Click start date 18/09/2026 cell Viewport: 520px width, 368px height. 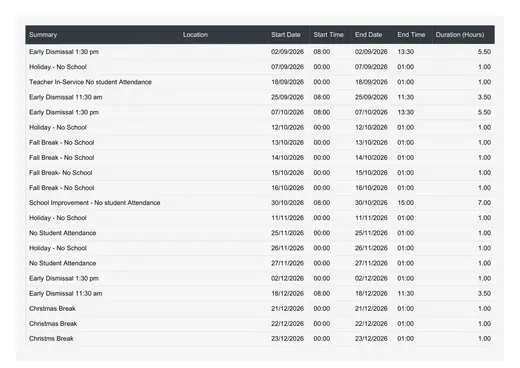click(x=287, y=82)
